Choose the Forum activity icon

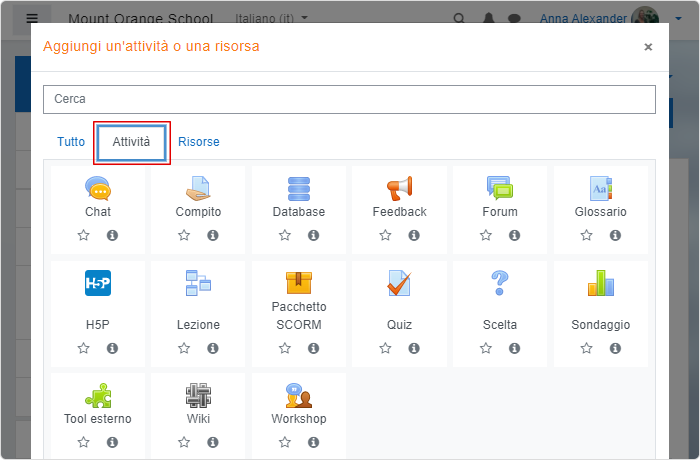tap(500, 188)
